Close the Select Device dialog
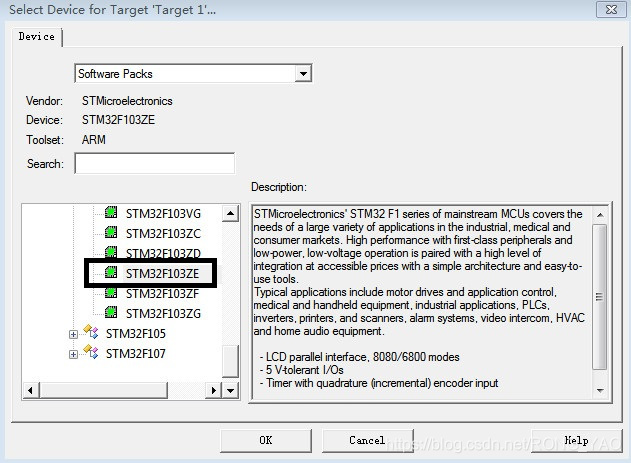This screenshot has width=631, height=463. pos(611,9)
